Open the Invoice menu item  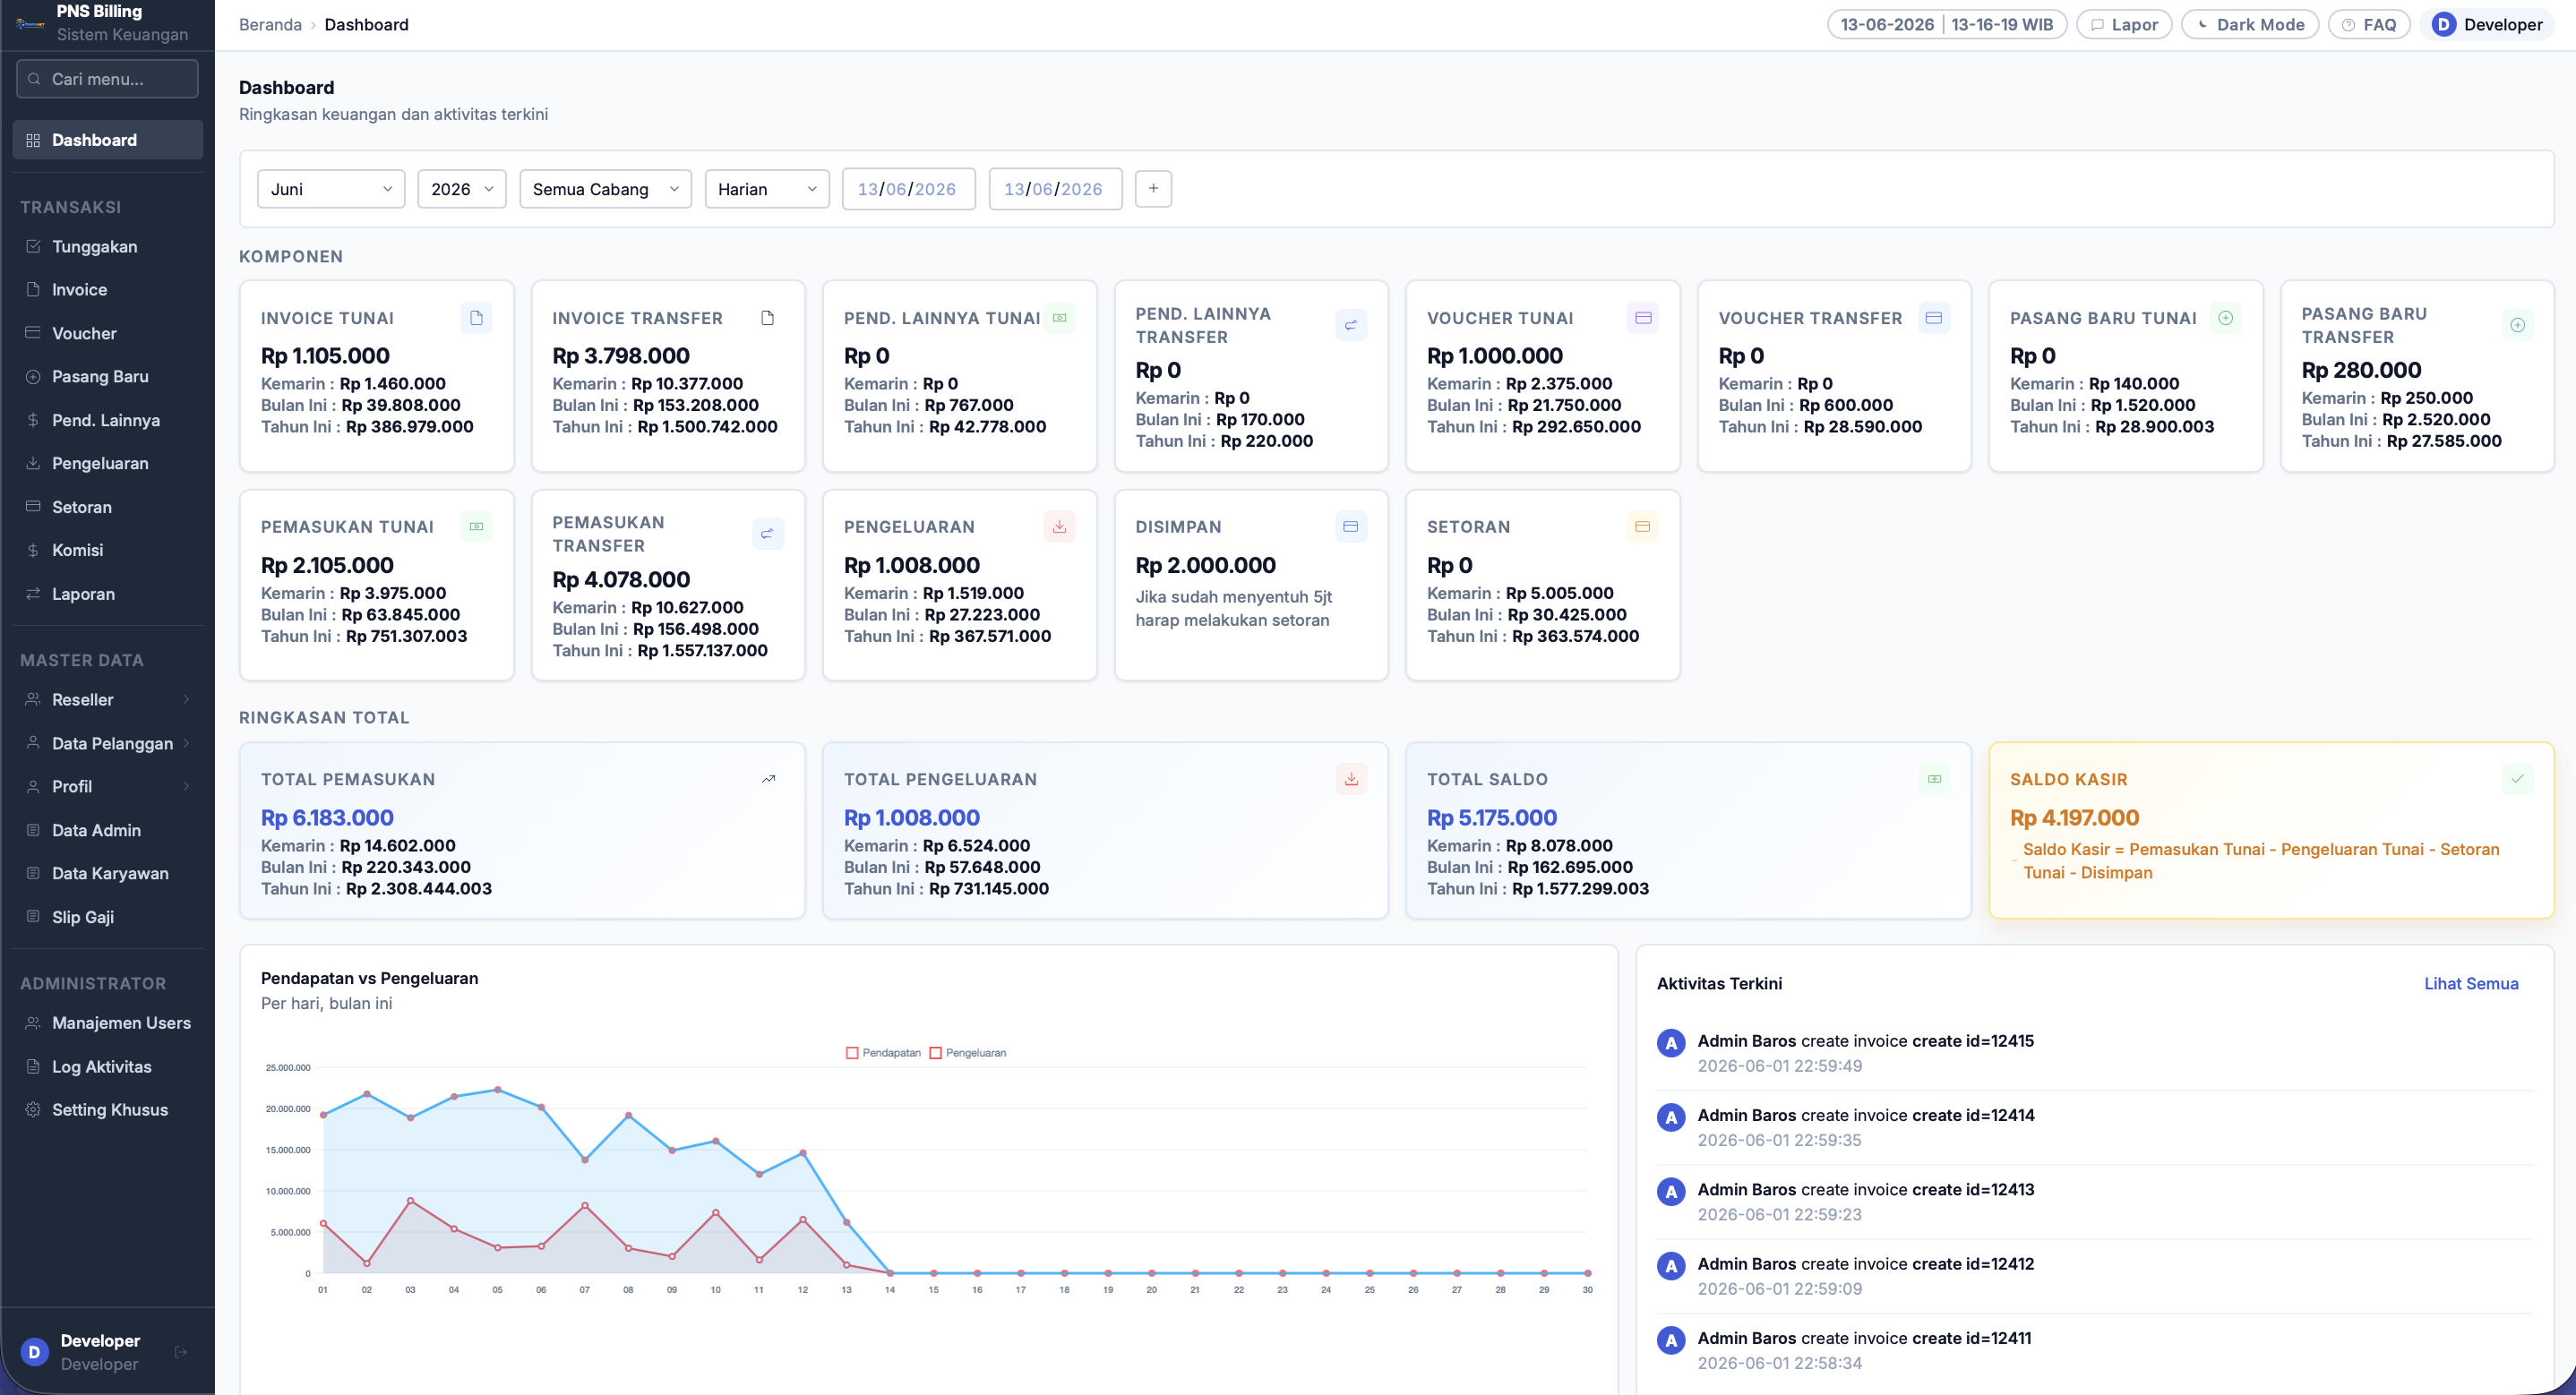(108, 290)
